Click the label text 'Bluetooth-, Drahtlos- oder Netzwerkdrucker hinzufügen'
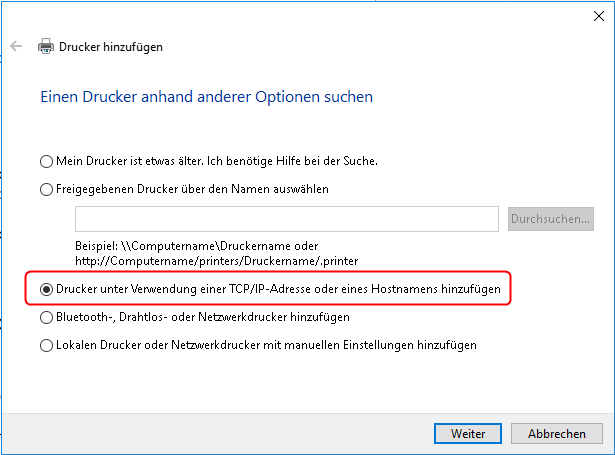The height and width of the screenshot is (455, 615). click(x=202, y=317)
